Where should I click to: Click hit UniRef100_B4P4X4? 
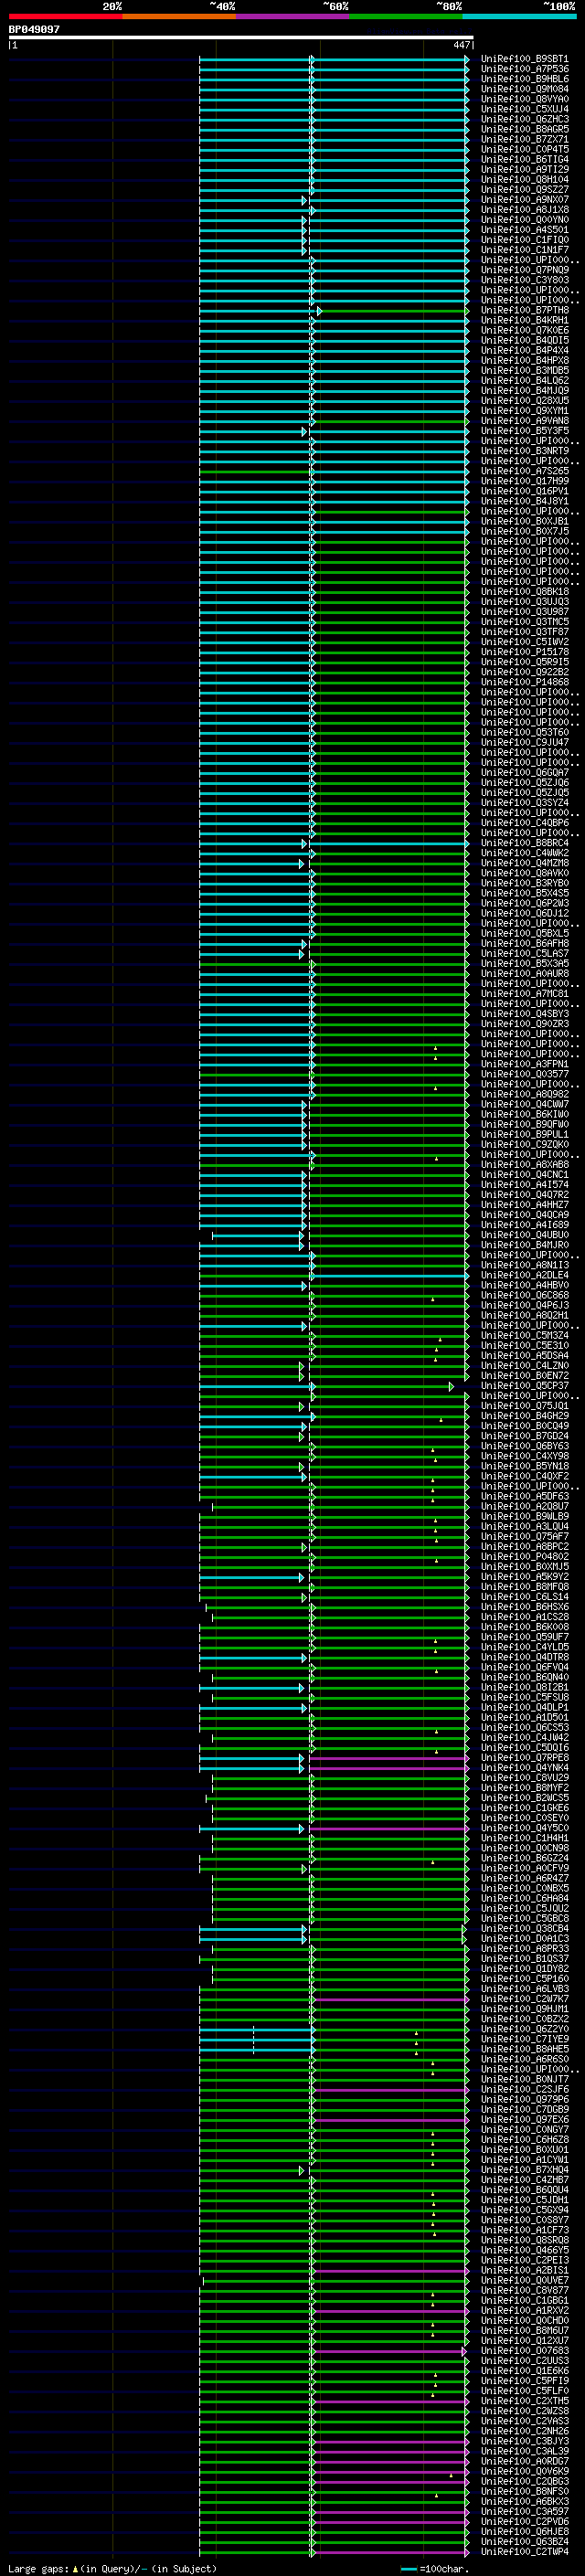coord(525,350)
